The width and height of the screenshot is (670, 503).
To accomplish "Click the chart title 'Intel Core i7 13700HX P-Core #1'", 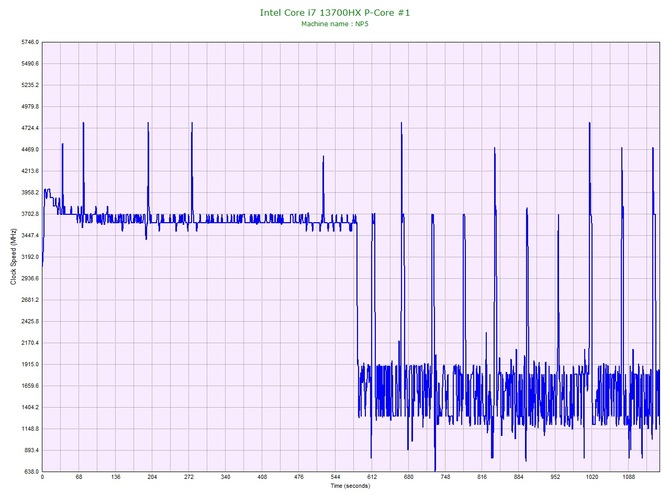I will (335, 13).
